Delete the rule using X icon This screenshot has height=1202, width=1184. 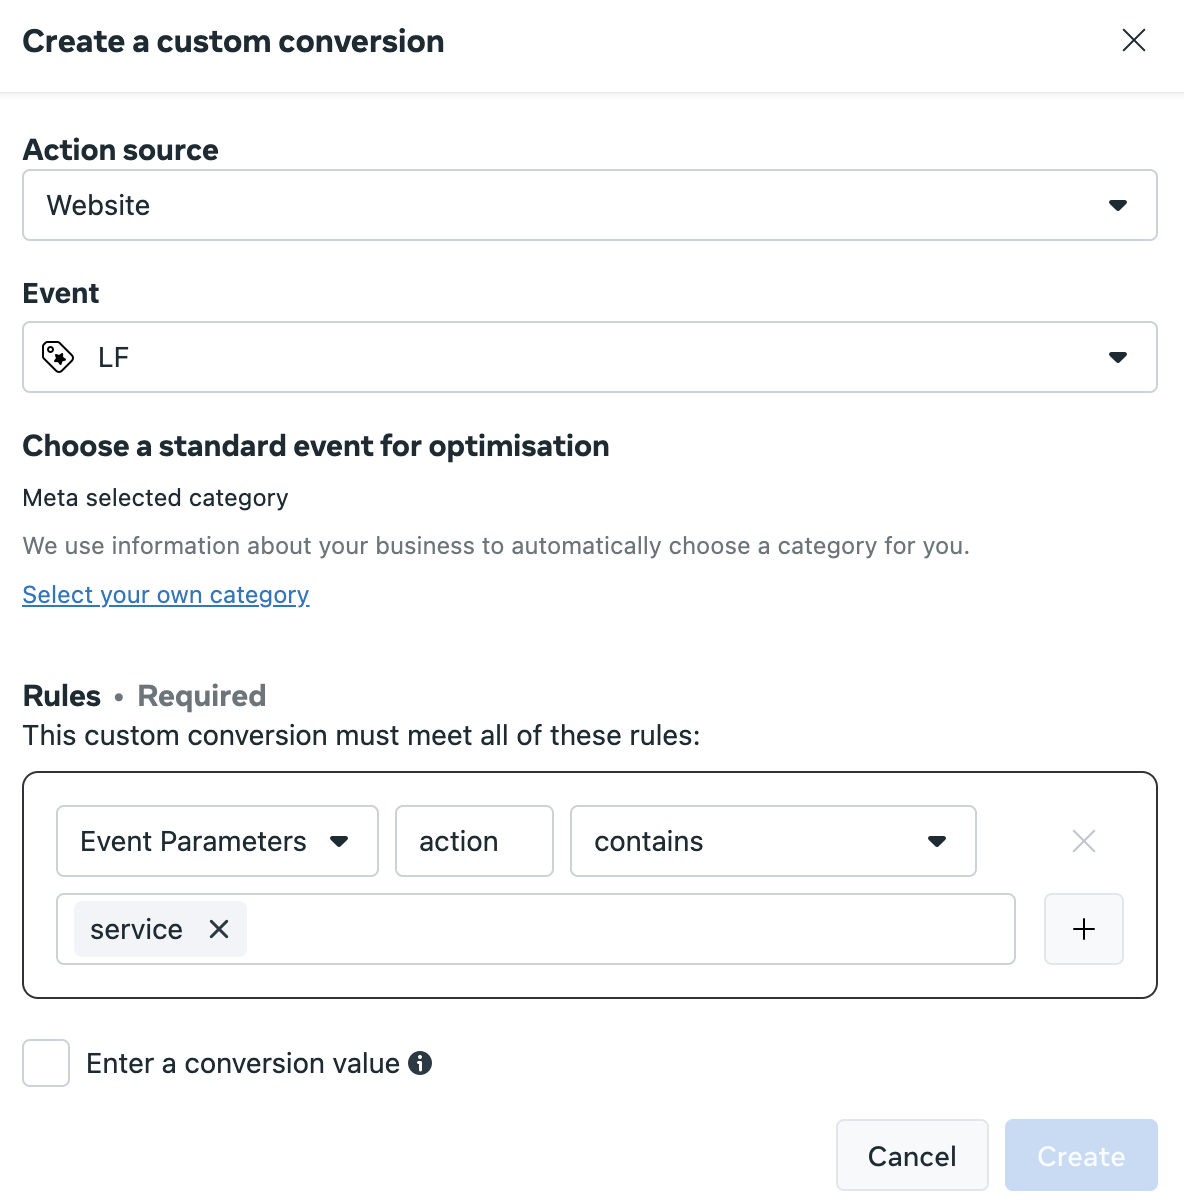coord(1084,841)
